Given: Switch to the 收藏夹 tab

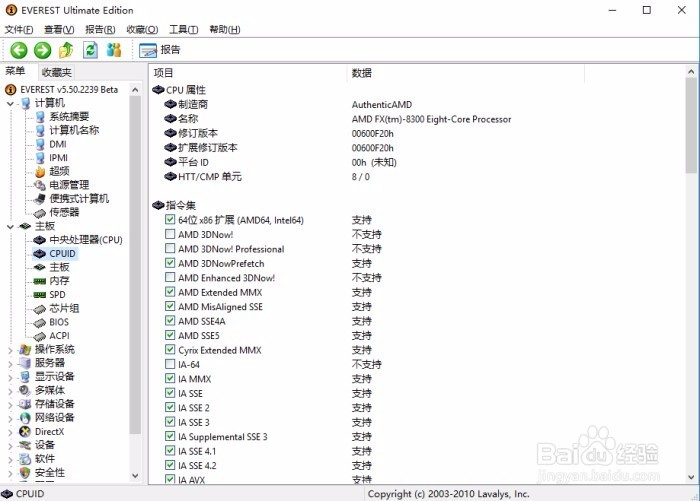Looking at the screenshot, I should click(56, 72).
